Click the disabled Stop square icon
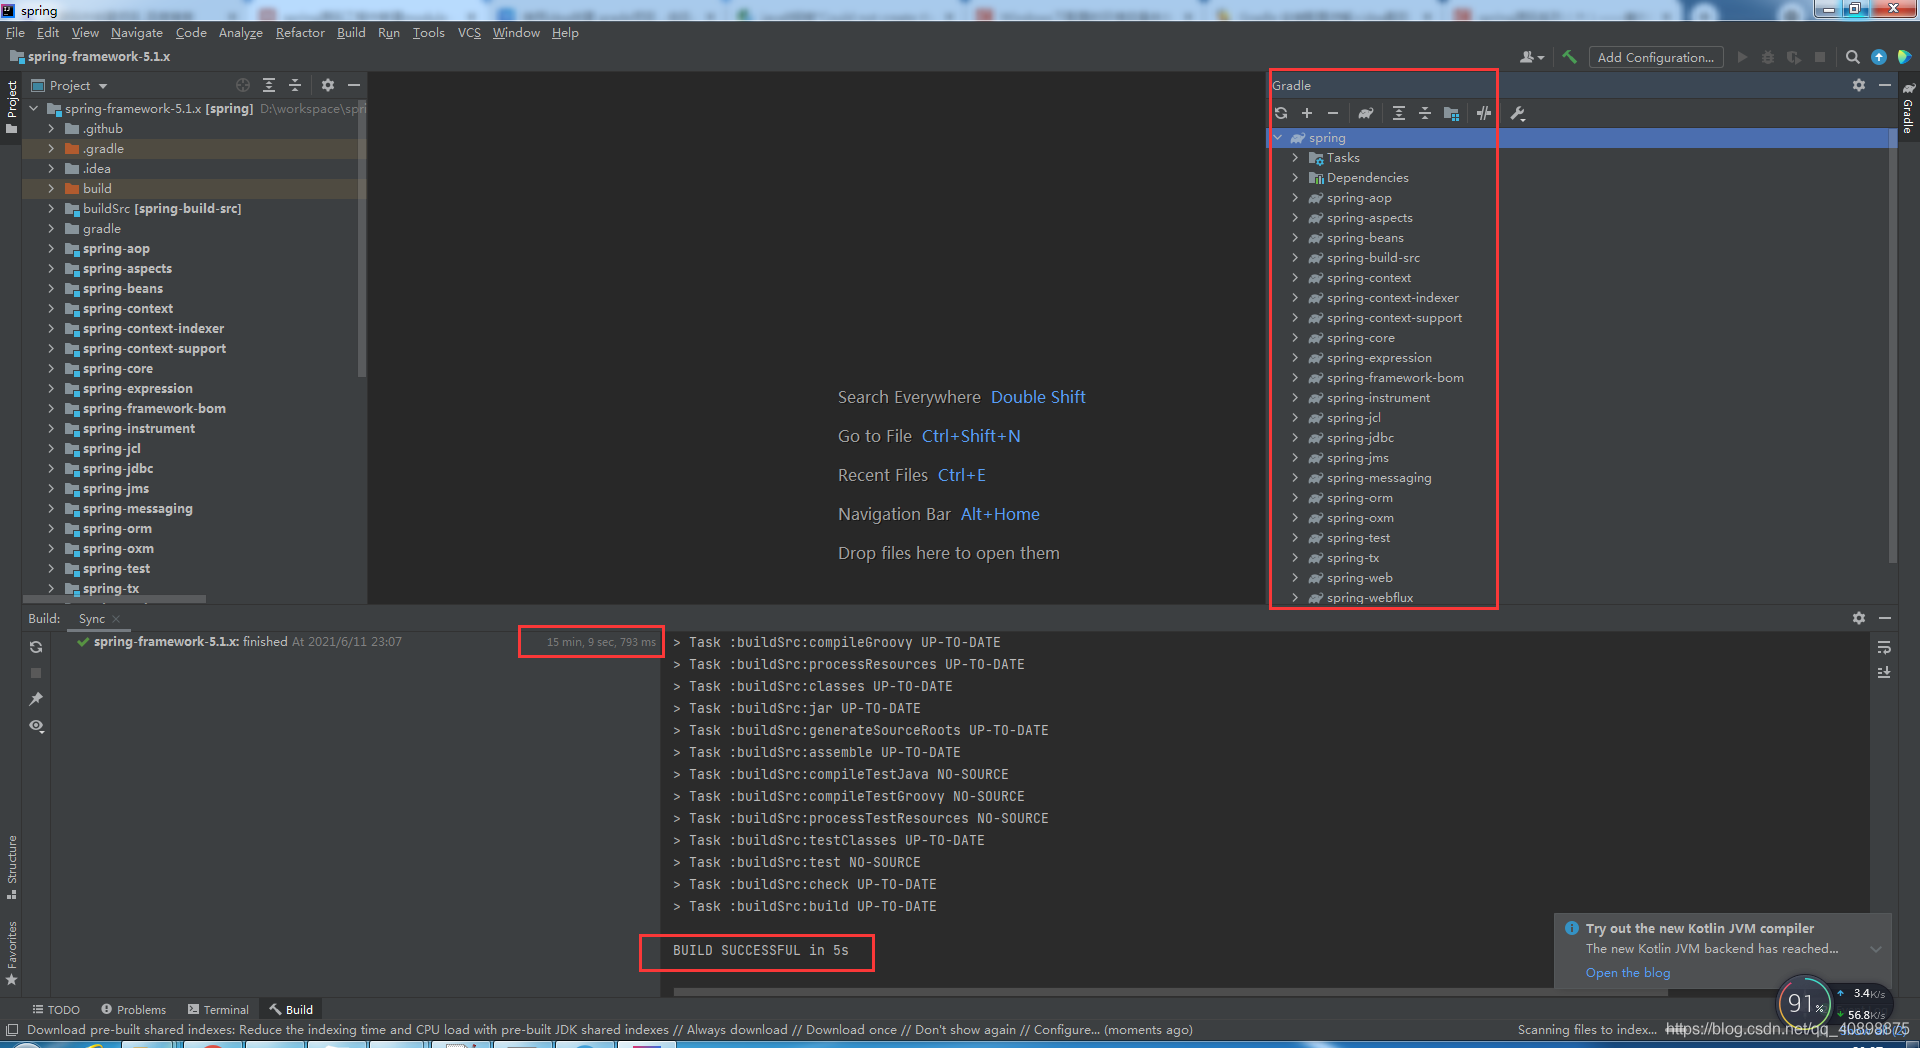The image size is (1920, 1048). click(x=1820, y=57)
